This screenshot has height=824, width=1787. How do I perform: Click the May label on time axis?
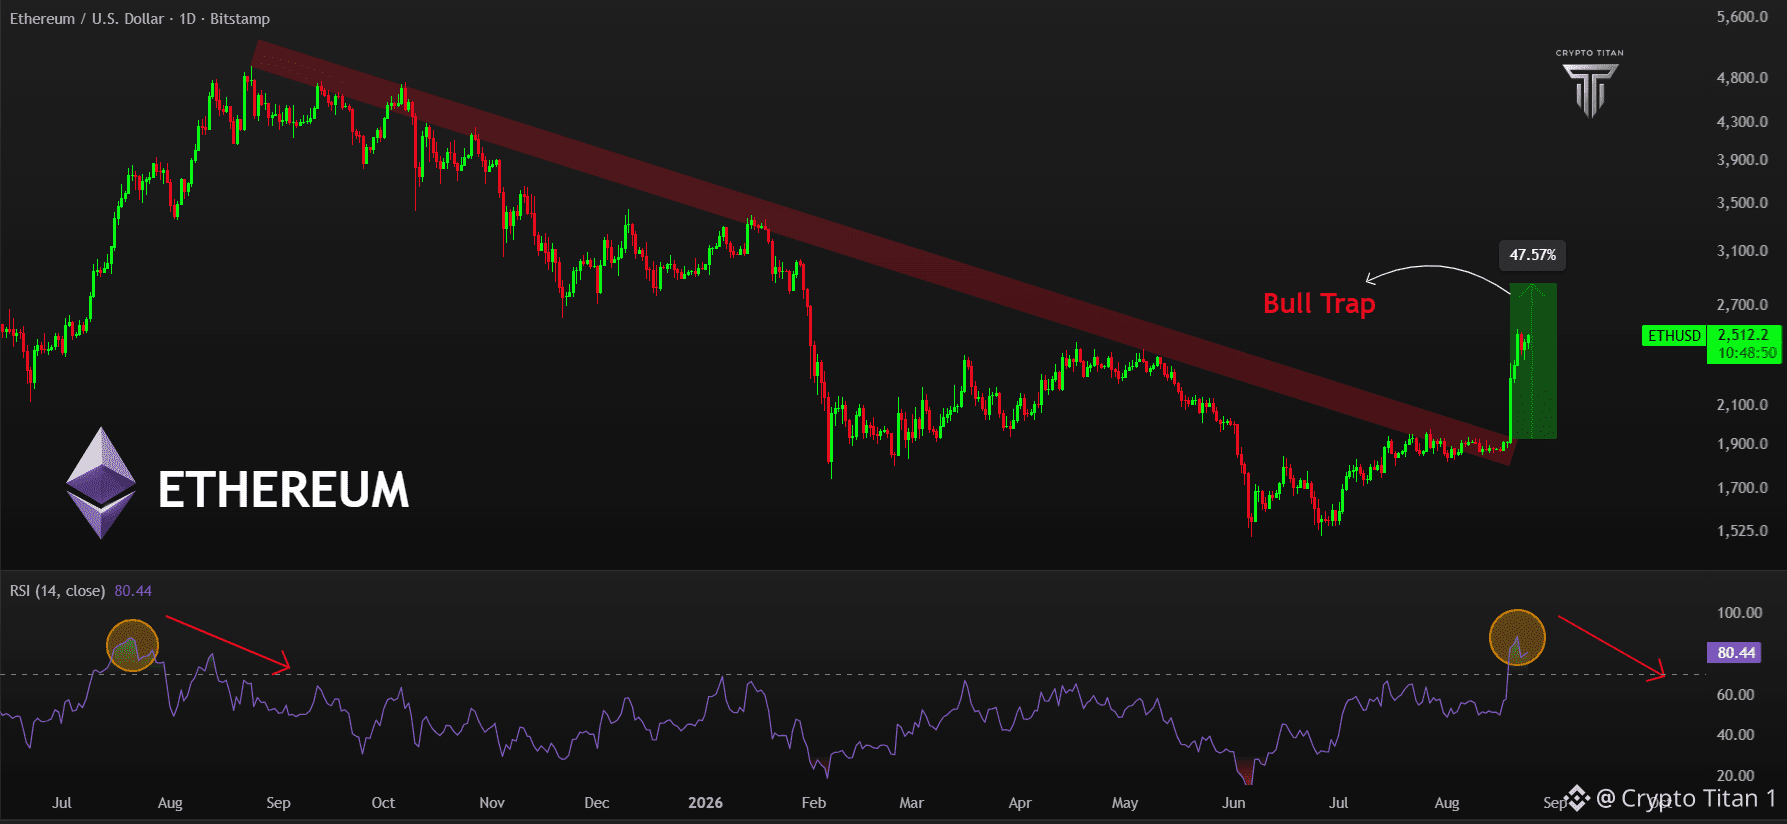pyautogui.click(x=1125, y=803)
